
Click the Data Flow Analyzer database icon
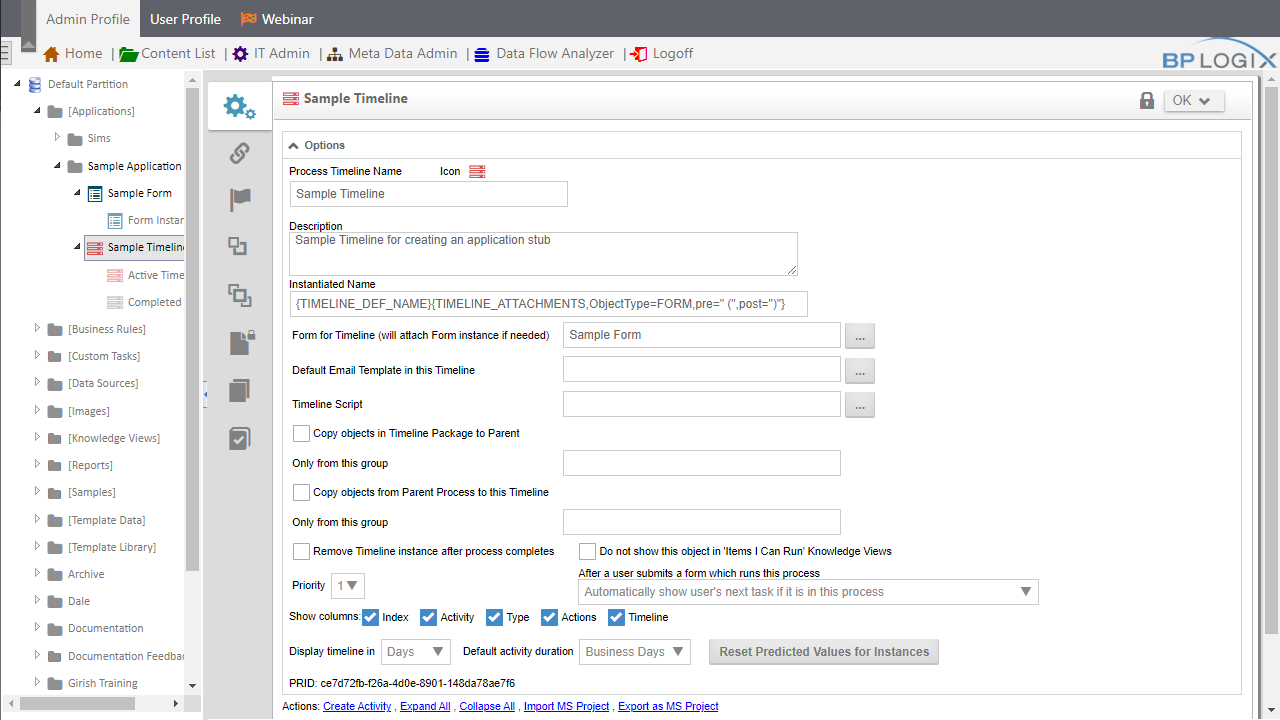pyautogui.click(x=482, y=54)
